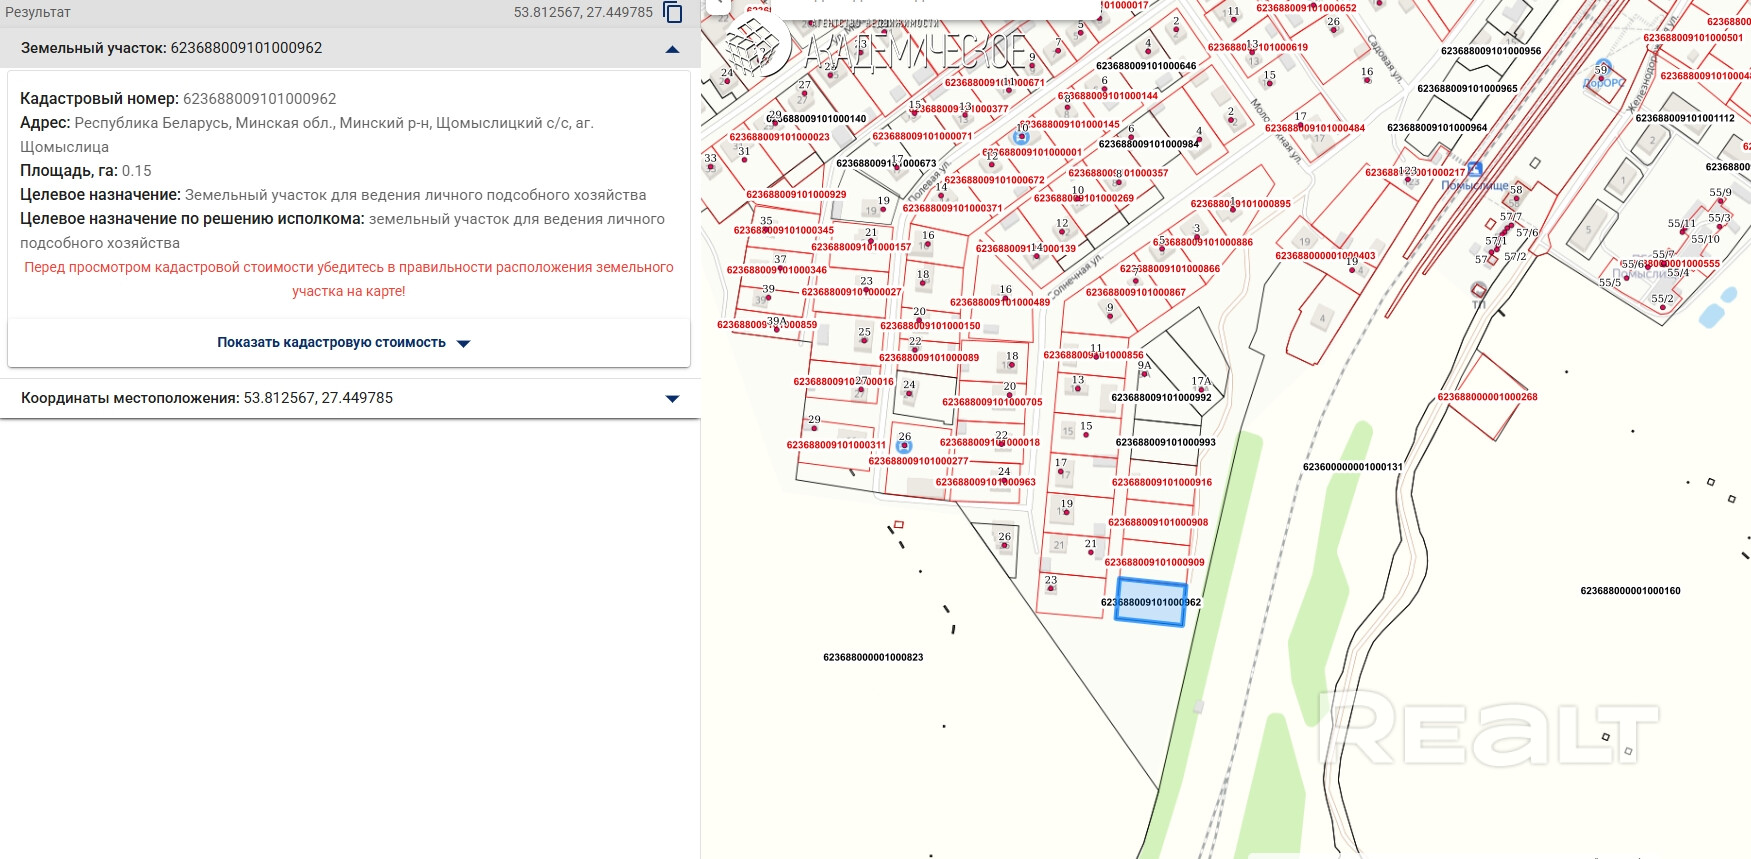Screen dimensions: 1751x859
Task: Click the red dot for house 23
Action: click(1050, 588)
